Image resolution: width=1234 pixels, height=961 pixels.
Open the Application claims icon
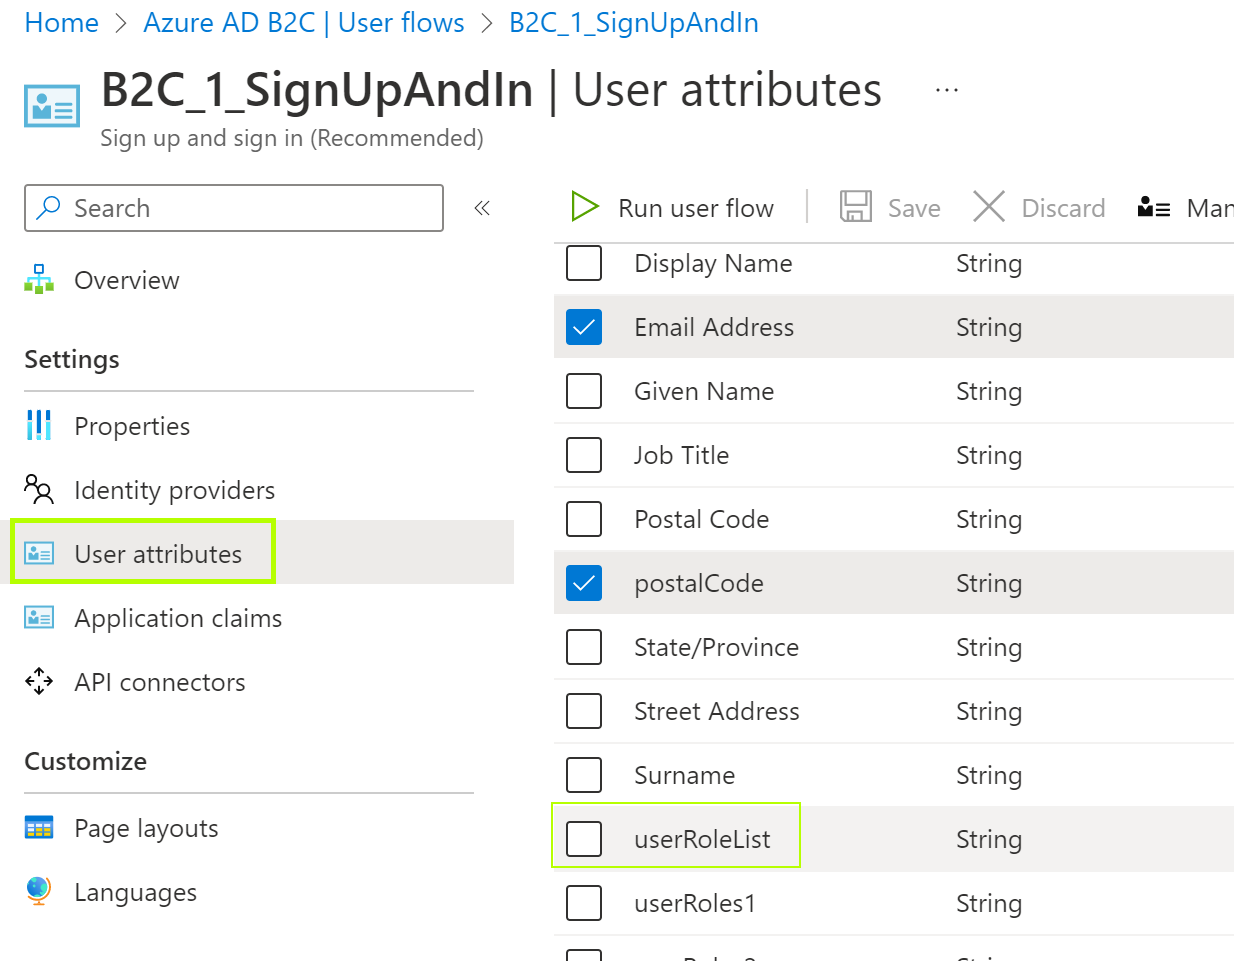point(39,618)
